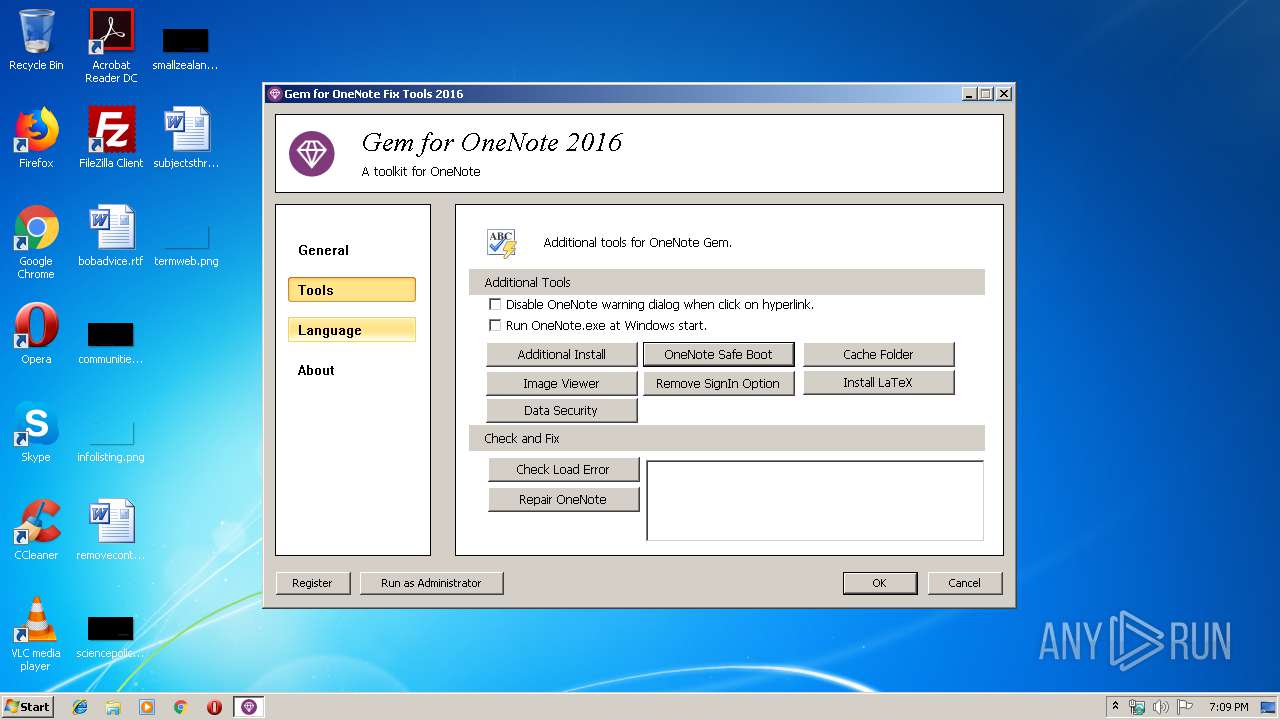Open the Language section
This screenshot has height=720, width=1280.
coord(351,330)
